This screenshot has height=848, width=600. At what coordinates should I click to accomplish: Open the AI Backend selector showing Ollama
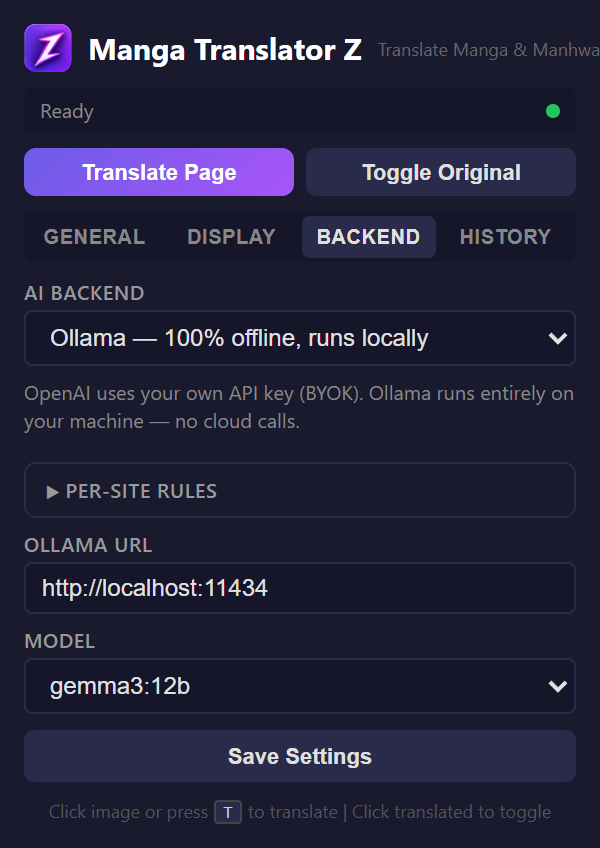tap(300, 339)
